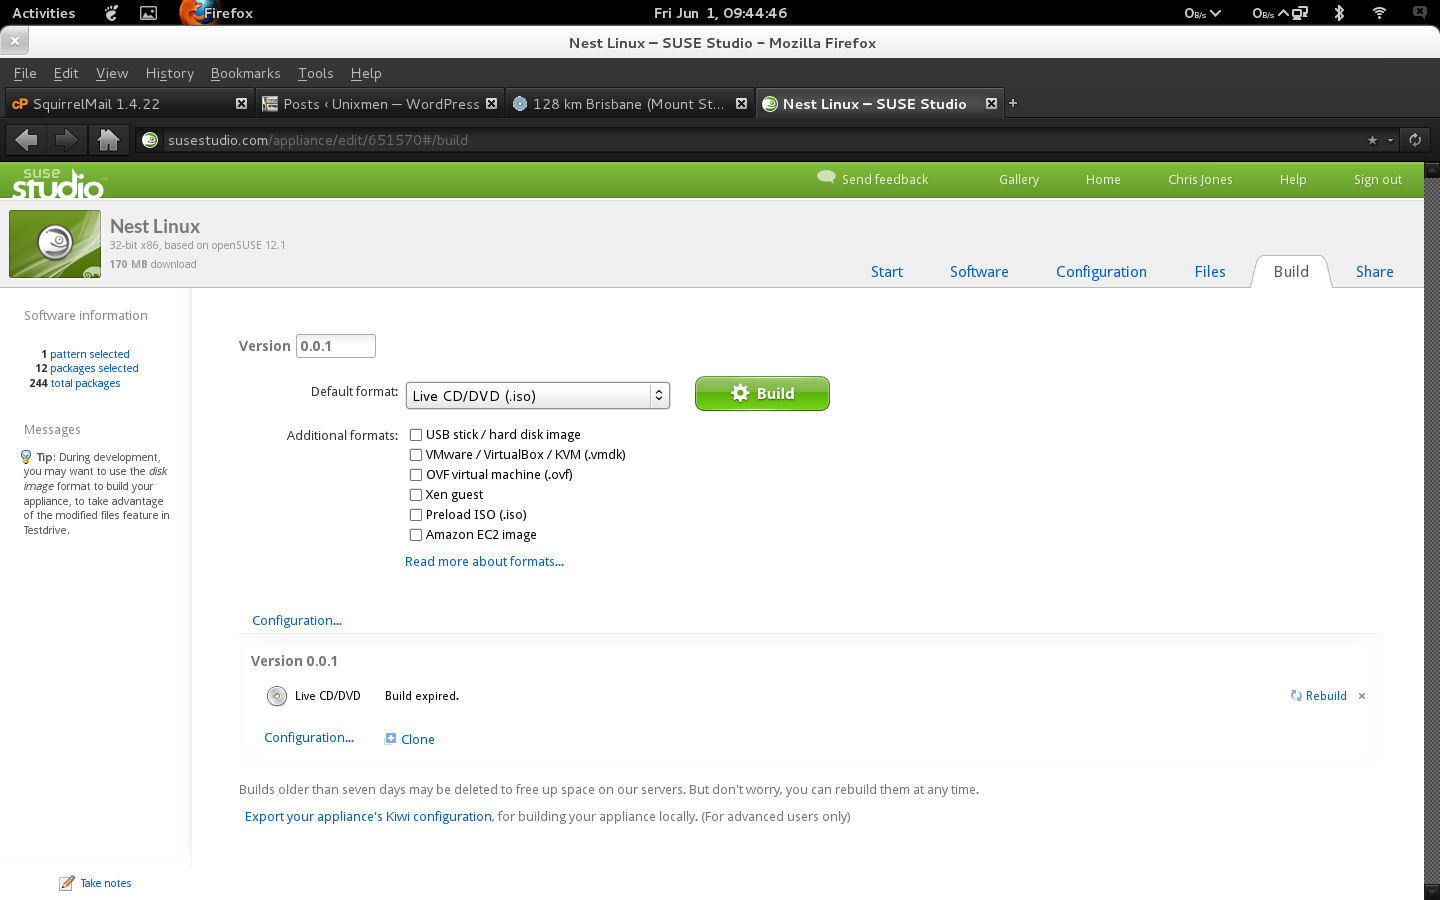Open the Help menu in Firefox menu bar

(x=366, y=73)
